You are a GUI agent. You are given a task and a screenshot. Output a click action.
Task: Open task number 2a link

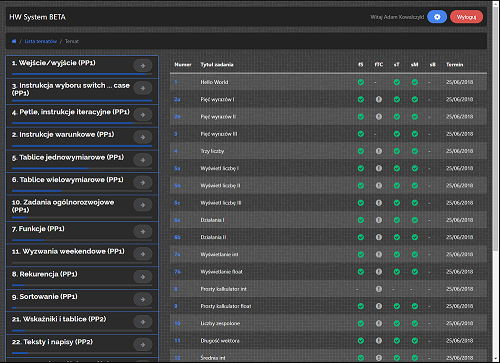tap(177, 99)
